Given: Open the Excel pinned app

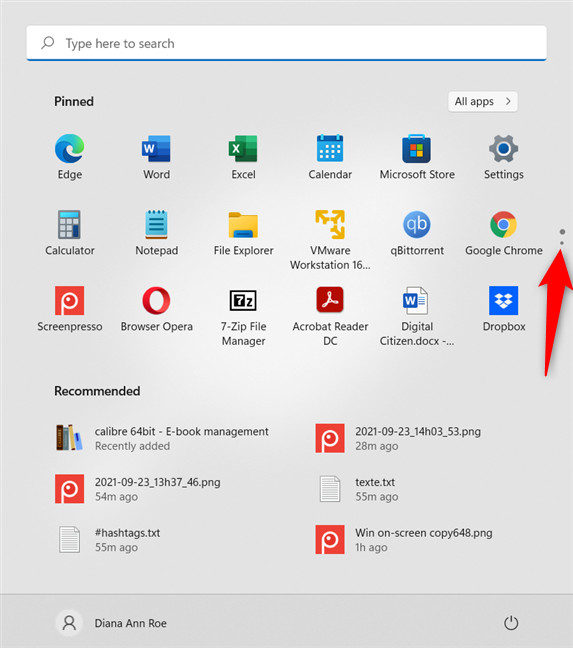Looking at the screenshot, I should click(243, 157).
